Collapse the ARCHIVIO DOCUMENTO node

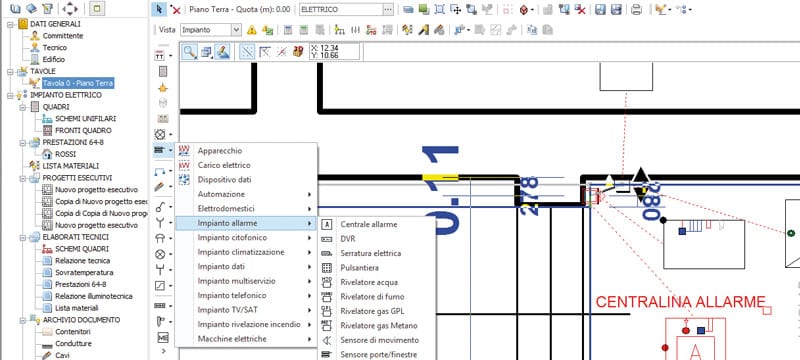tap(22, 320)
